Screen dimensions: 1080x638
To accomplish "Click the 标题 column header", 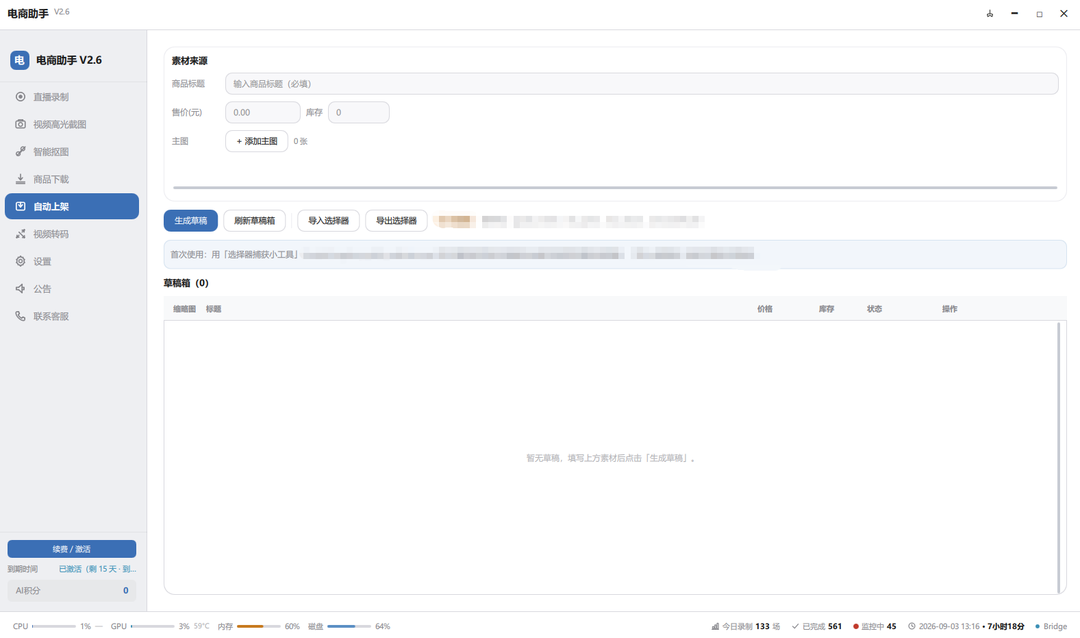I will pyautogui.click(x=214, y=309).
